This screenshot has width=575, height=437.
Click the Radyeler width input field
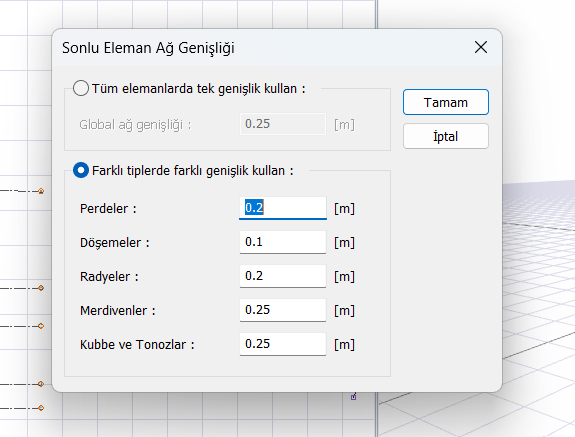tap(283, 276)
